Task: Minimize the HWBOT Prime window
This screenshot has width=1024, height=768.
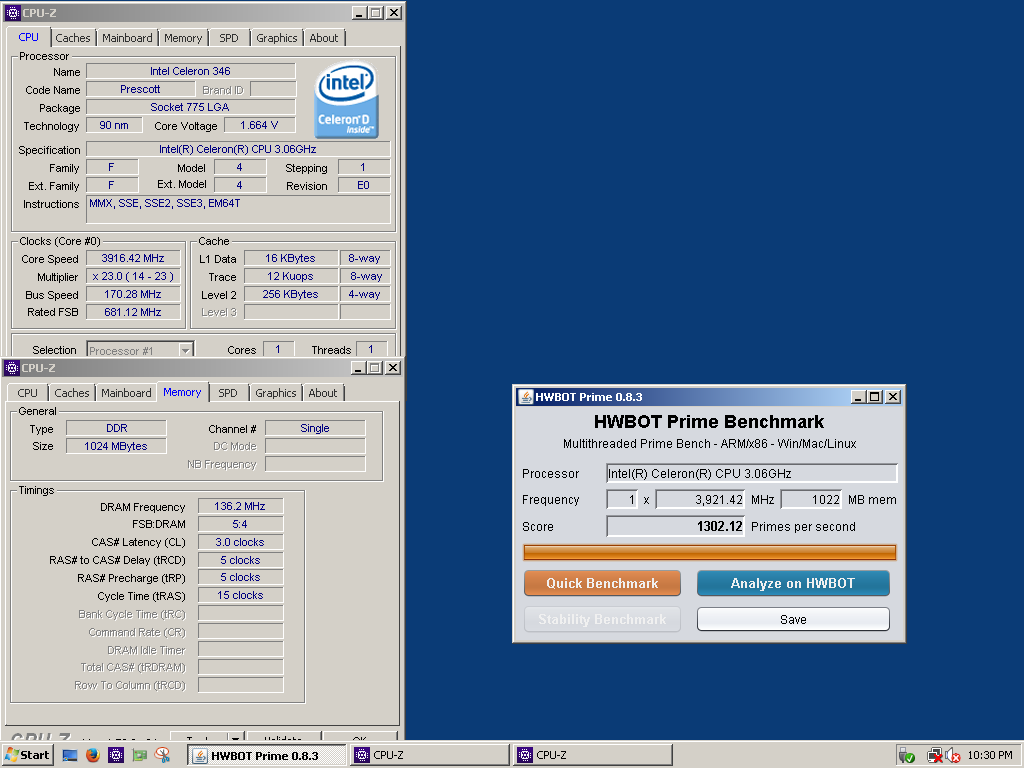Action: 858,396
